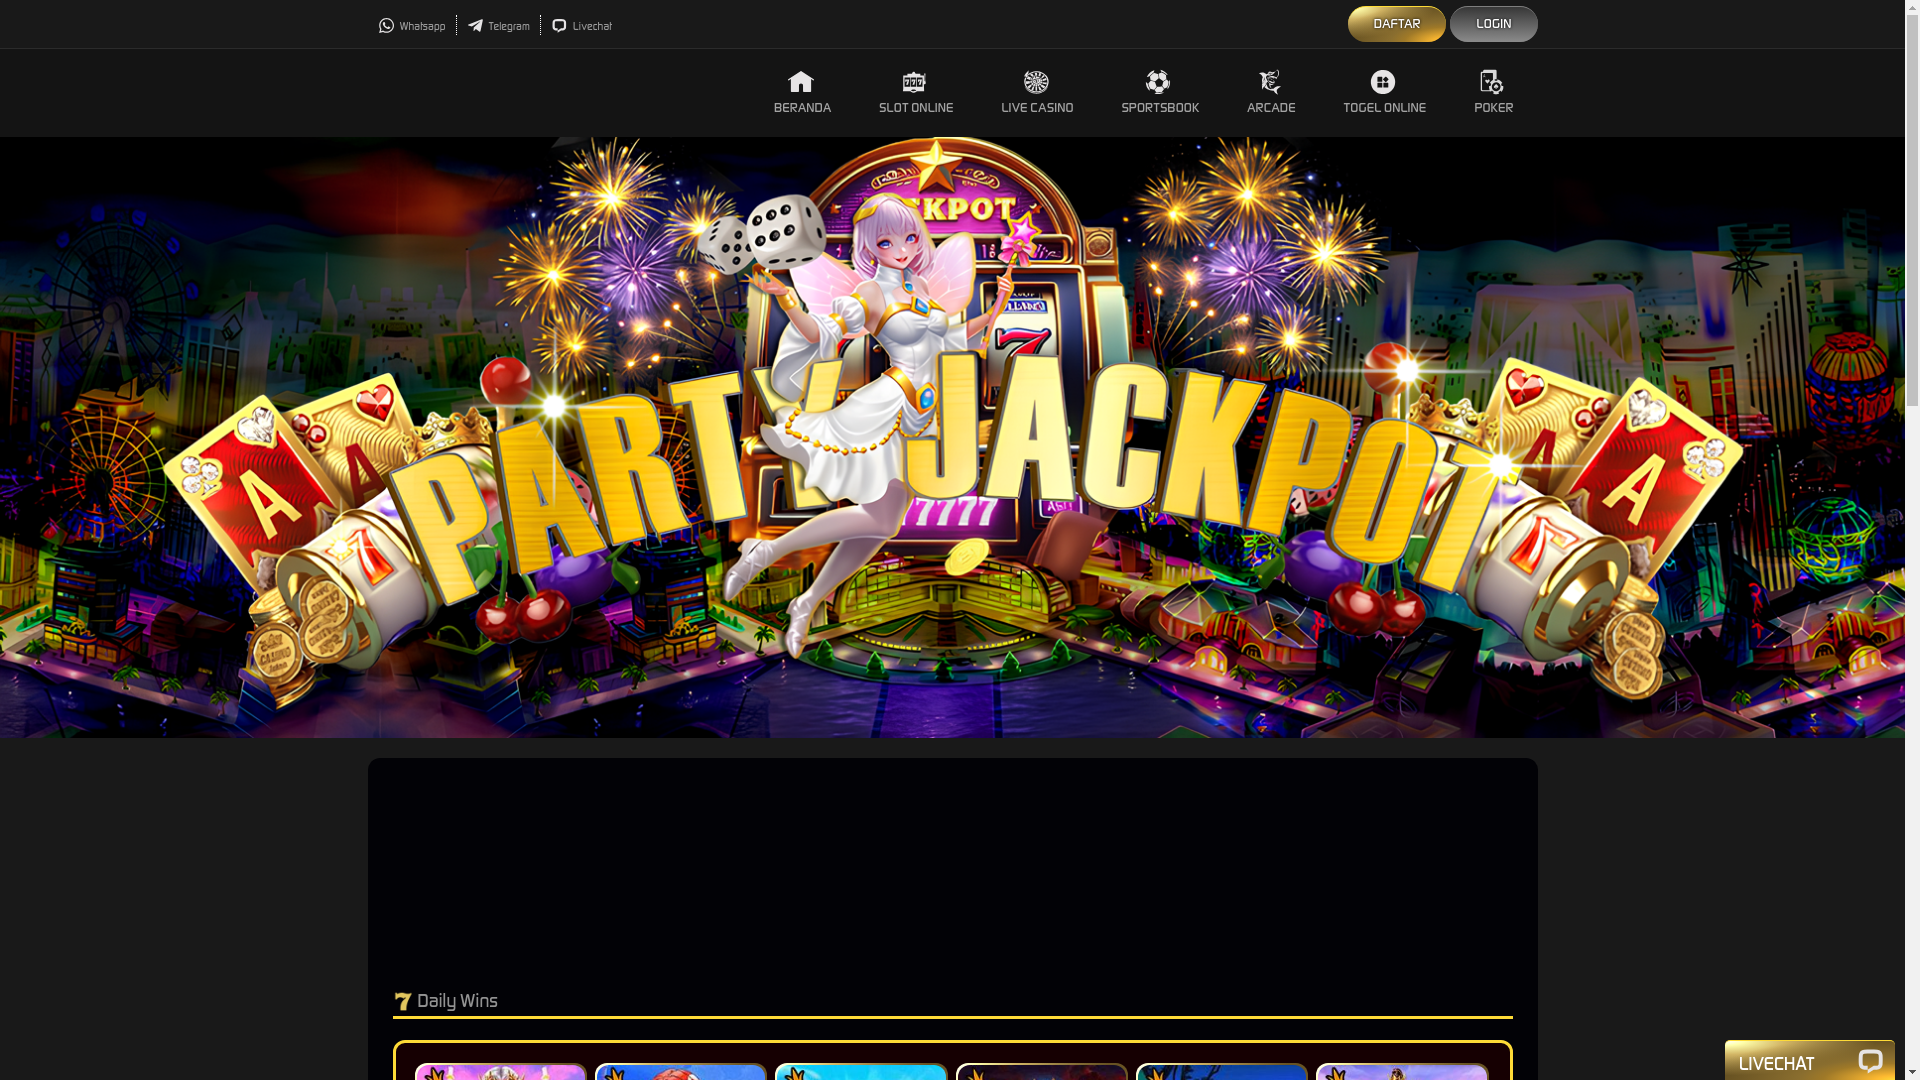The image size is (1920, 1080).
Task: Click the Party Jackpot hero banner
Action: 952,437
